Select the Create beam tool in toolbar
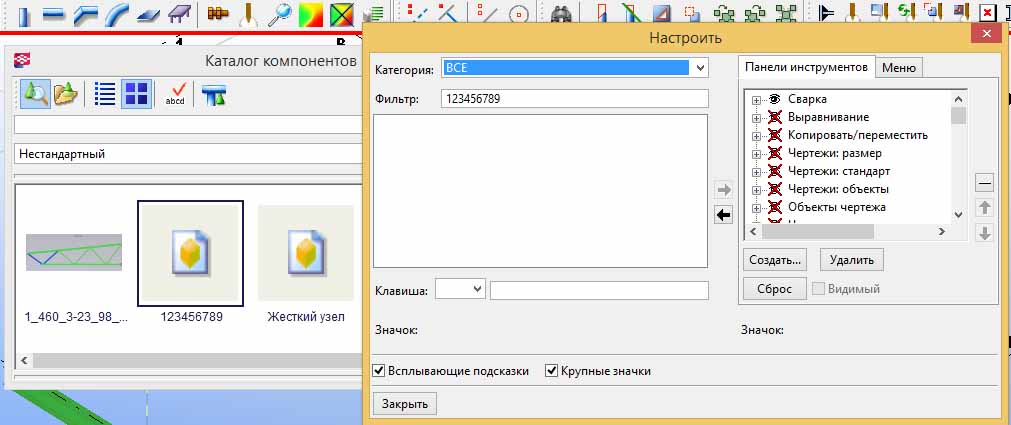 coord(54,15)
